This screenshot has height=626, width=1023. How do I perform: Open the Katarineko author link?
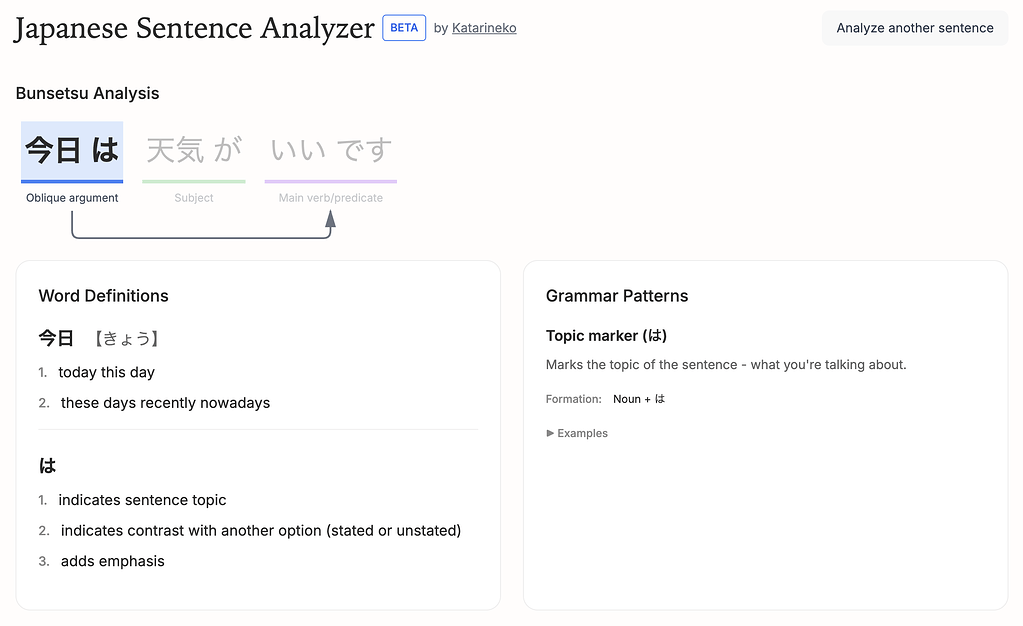pos(484,28)
